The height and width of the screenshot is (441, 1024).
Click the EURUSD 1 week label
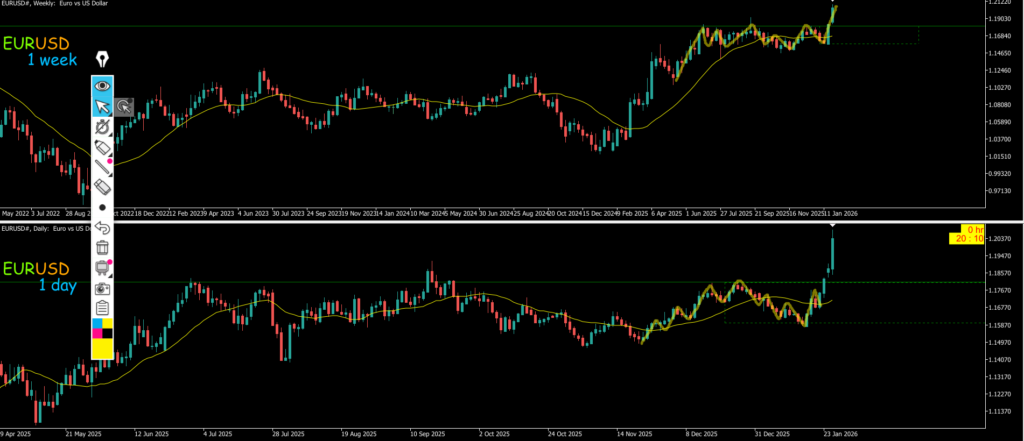coord(40,52)
